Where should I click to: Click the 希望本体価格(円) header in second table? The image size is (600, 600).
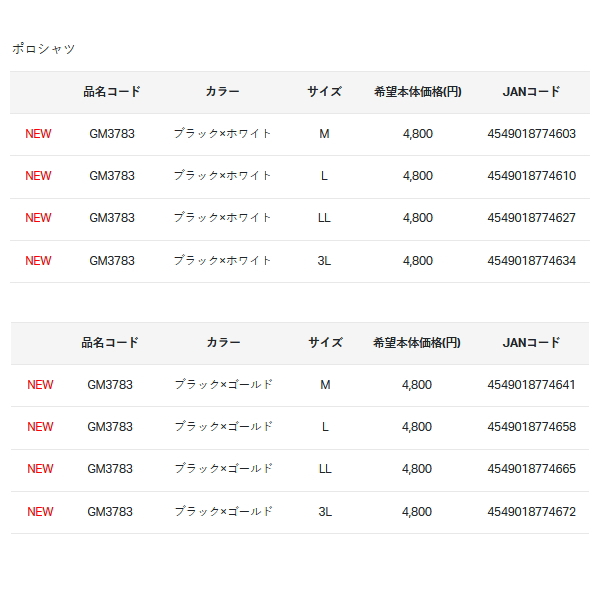coord(417,343)
